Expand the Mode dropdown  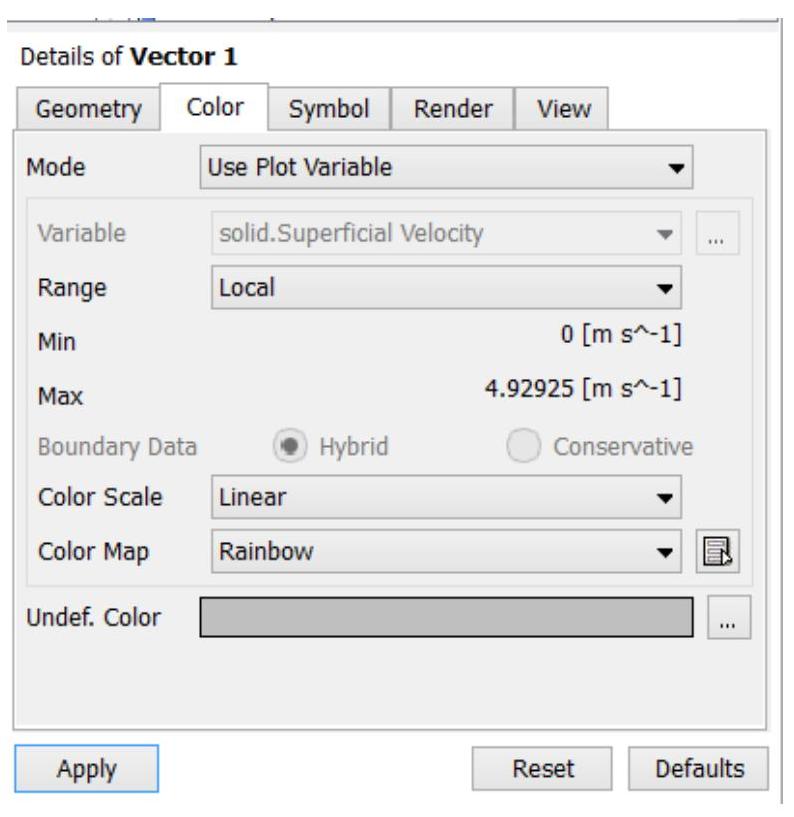(x=446, y=167)
